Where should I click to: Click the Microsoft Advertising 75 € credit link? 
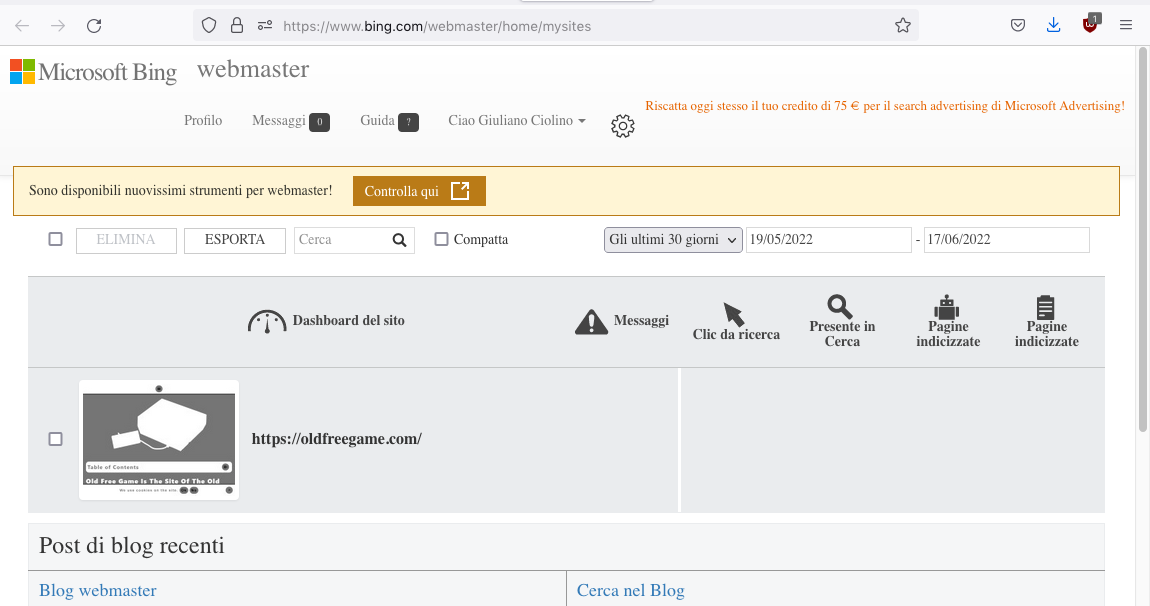coord(885,106)
